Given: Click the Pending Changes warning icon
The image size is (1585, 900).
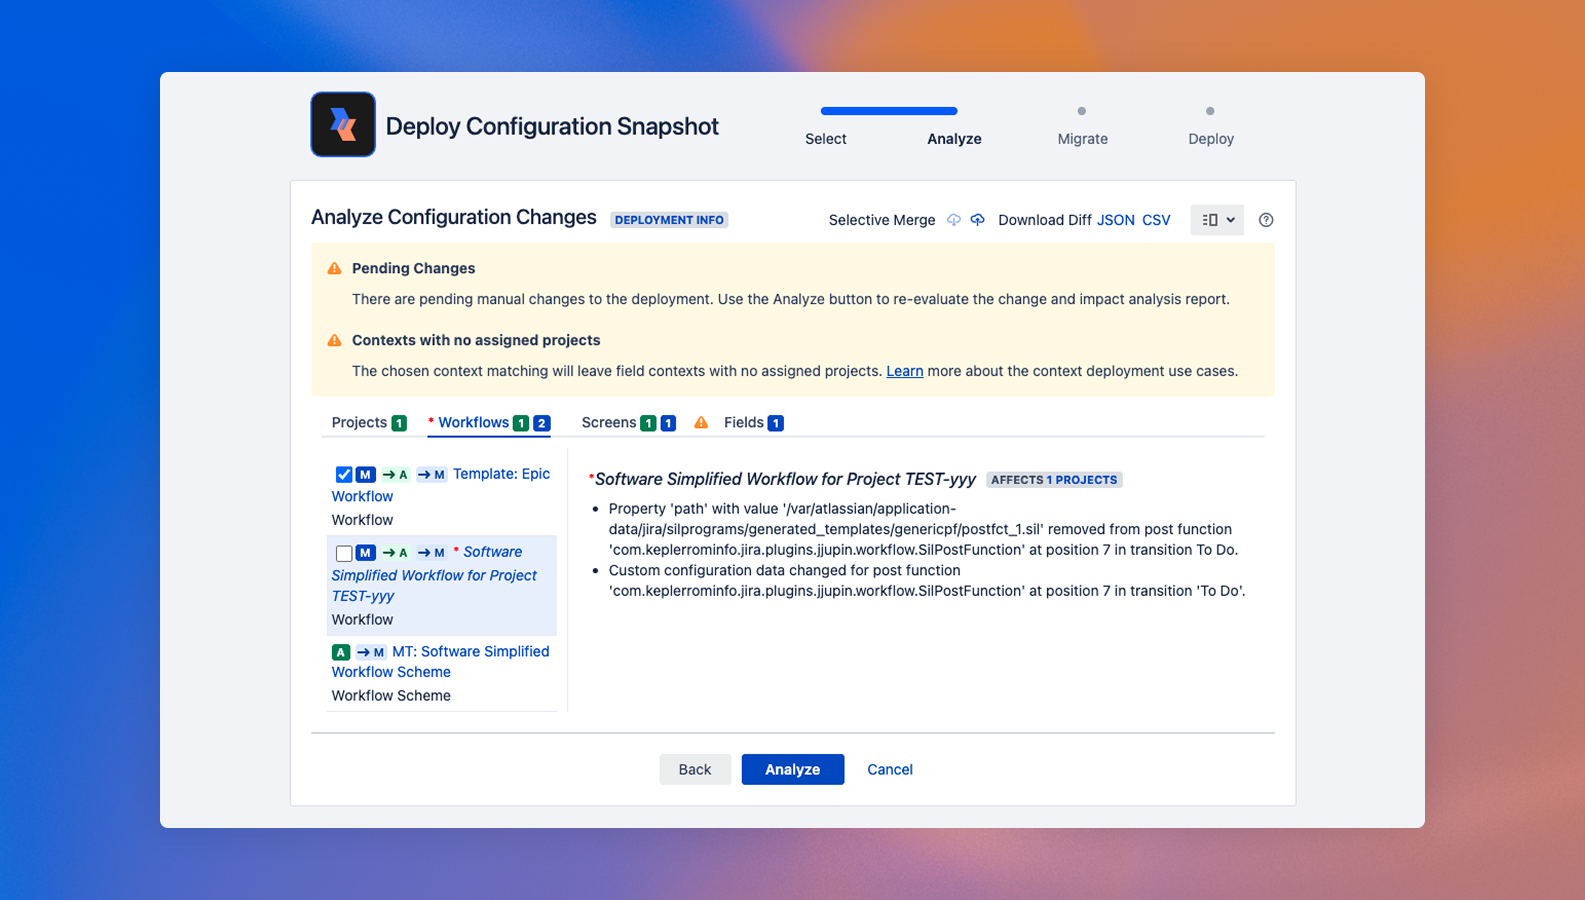Looking at the screenshot, I should coord(335,269).
